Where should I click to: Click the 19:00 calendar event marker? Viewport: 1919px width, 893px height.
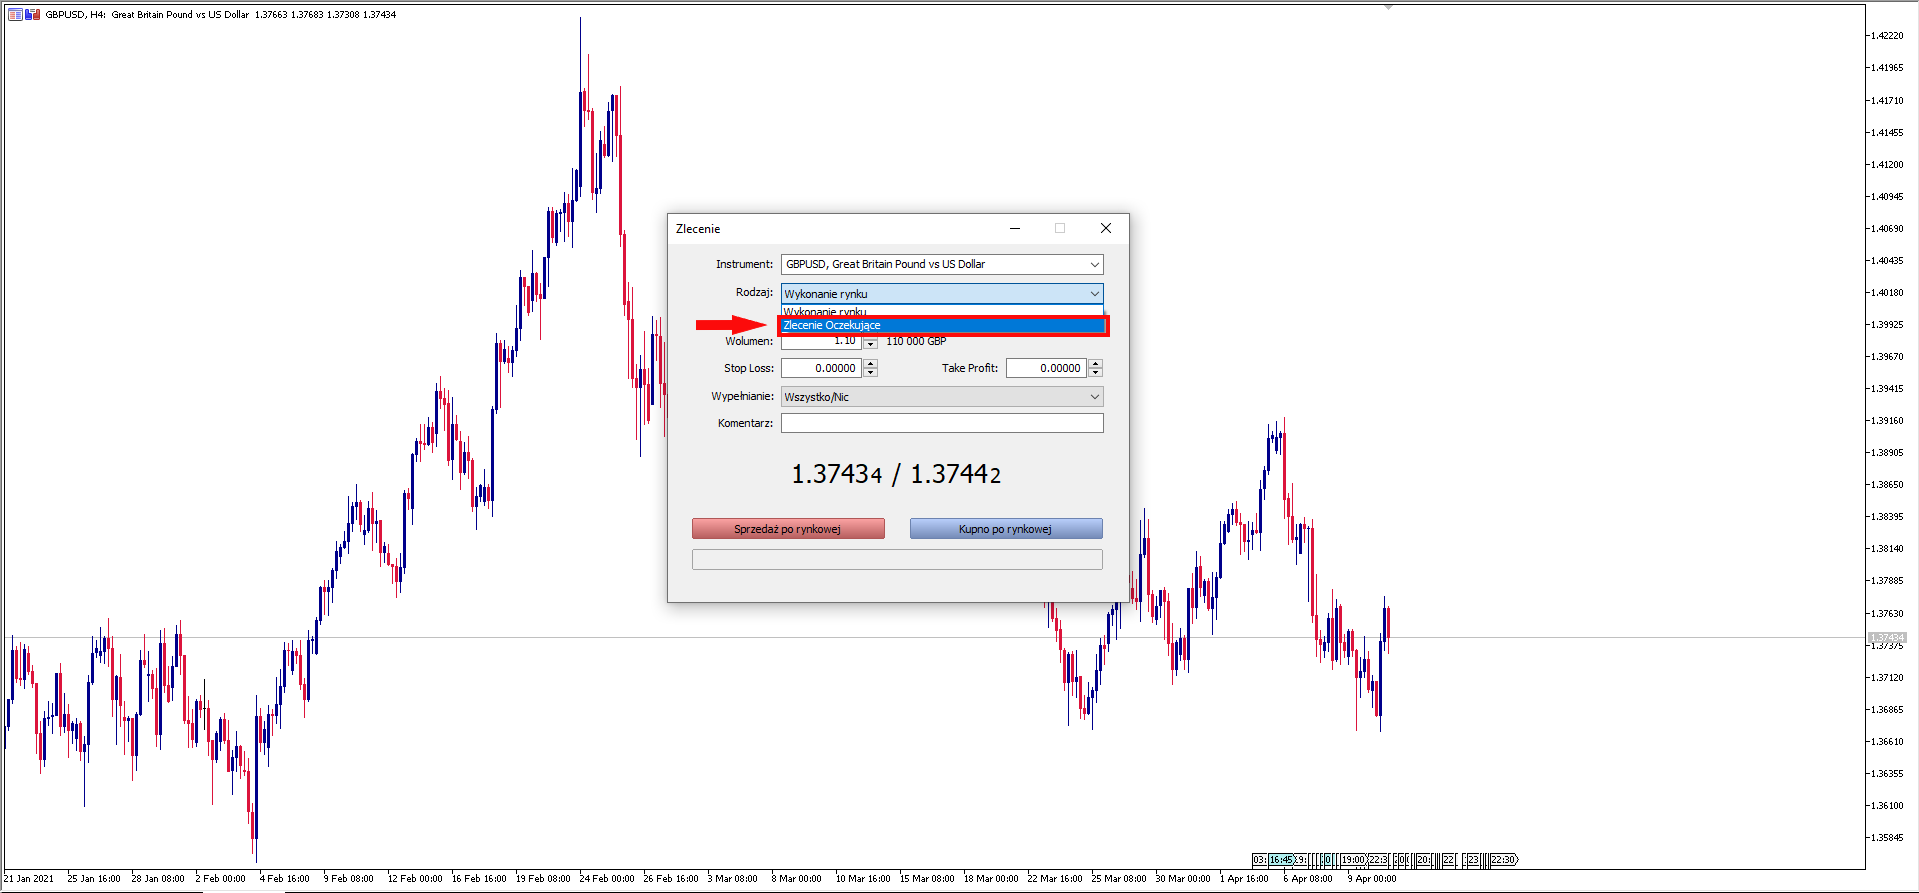1353,860
